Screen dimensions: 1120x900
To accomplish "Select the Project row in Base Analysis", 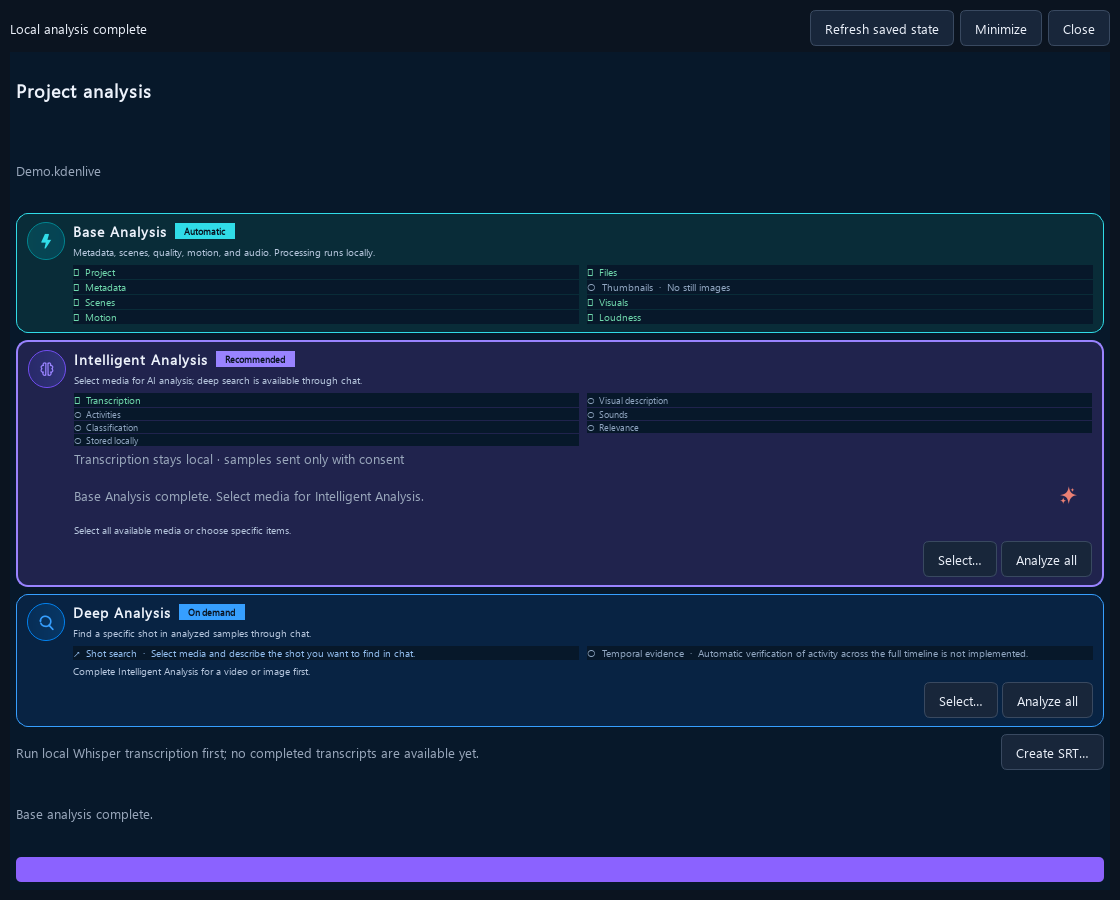I will (326, 272).
